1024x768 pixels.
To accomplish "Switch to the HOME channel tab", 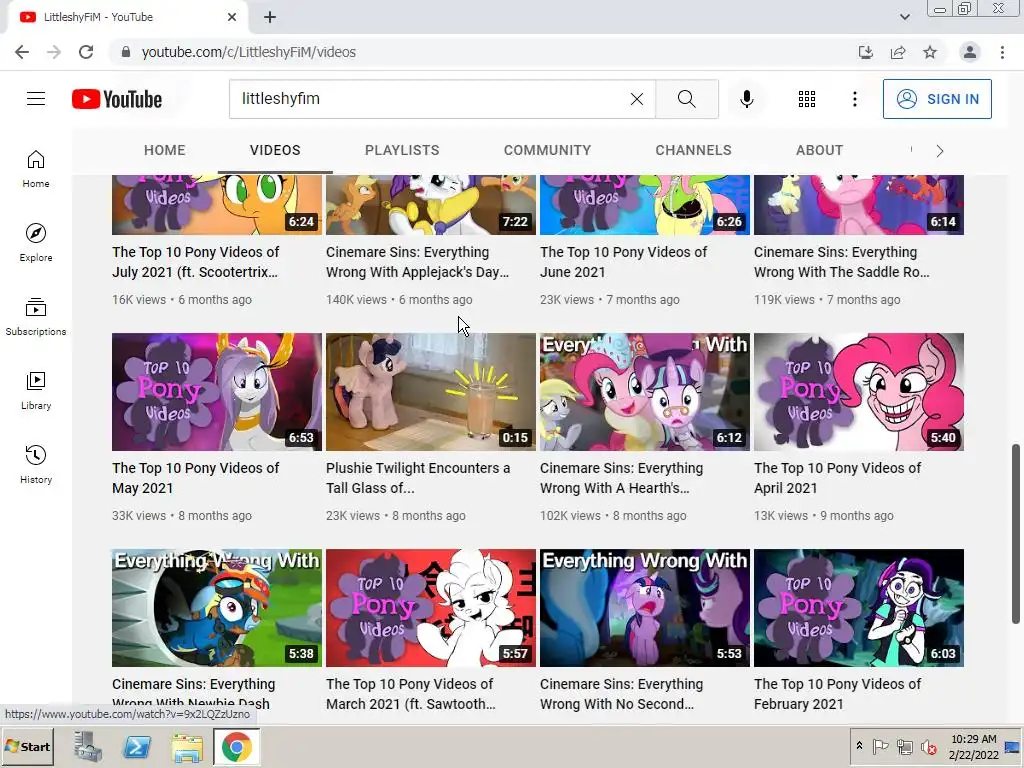I will click(x=165, y=150).
